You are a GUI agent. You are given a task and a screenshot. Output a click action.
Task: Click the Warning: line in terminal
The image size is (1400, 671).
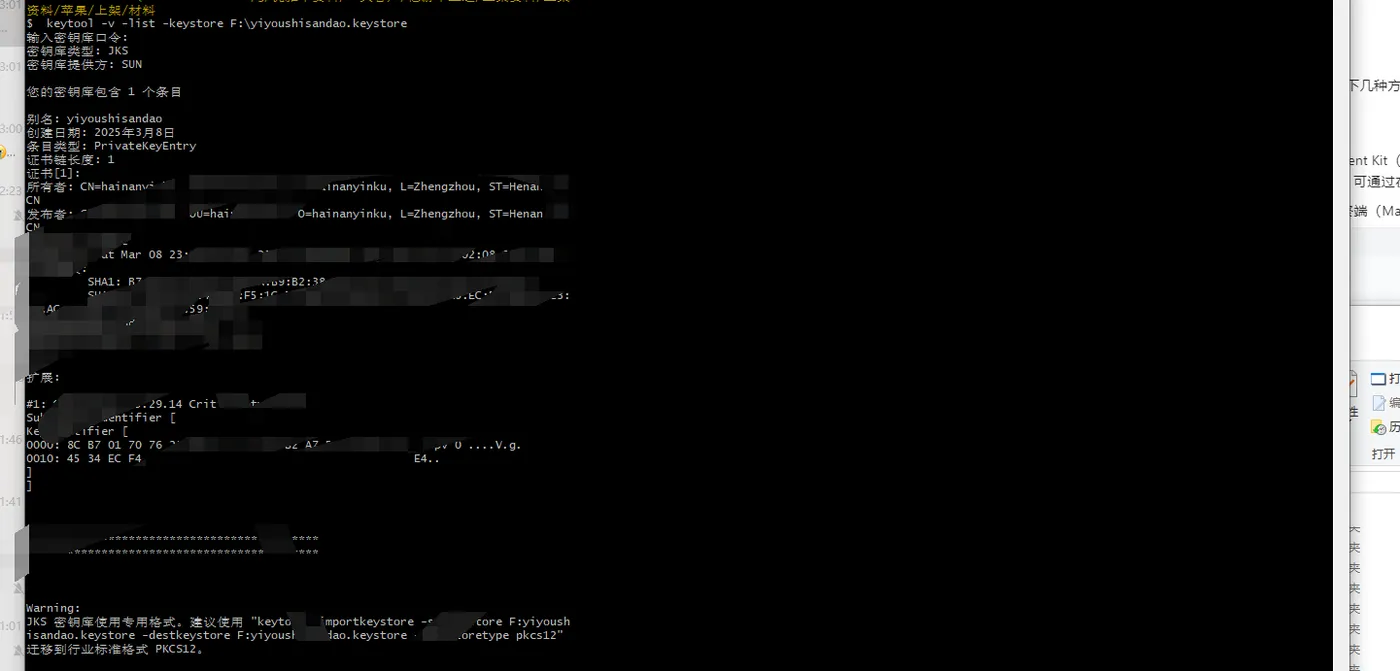coord(53,608)
